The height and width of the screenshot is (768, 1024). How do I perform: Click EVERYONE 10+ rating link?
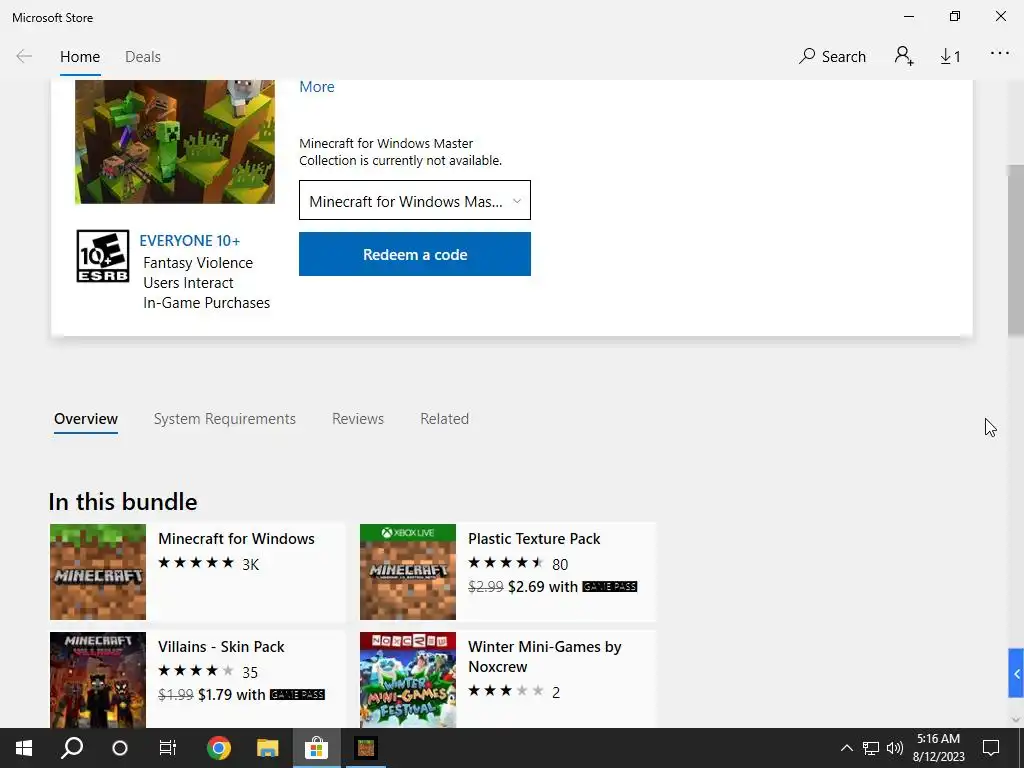[189, 241]
